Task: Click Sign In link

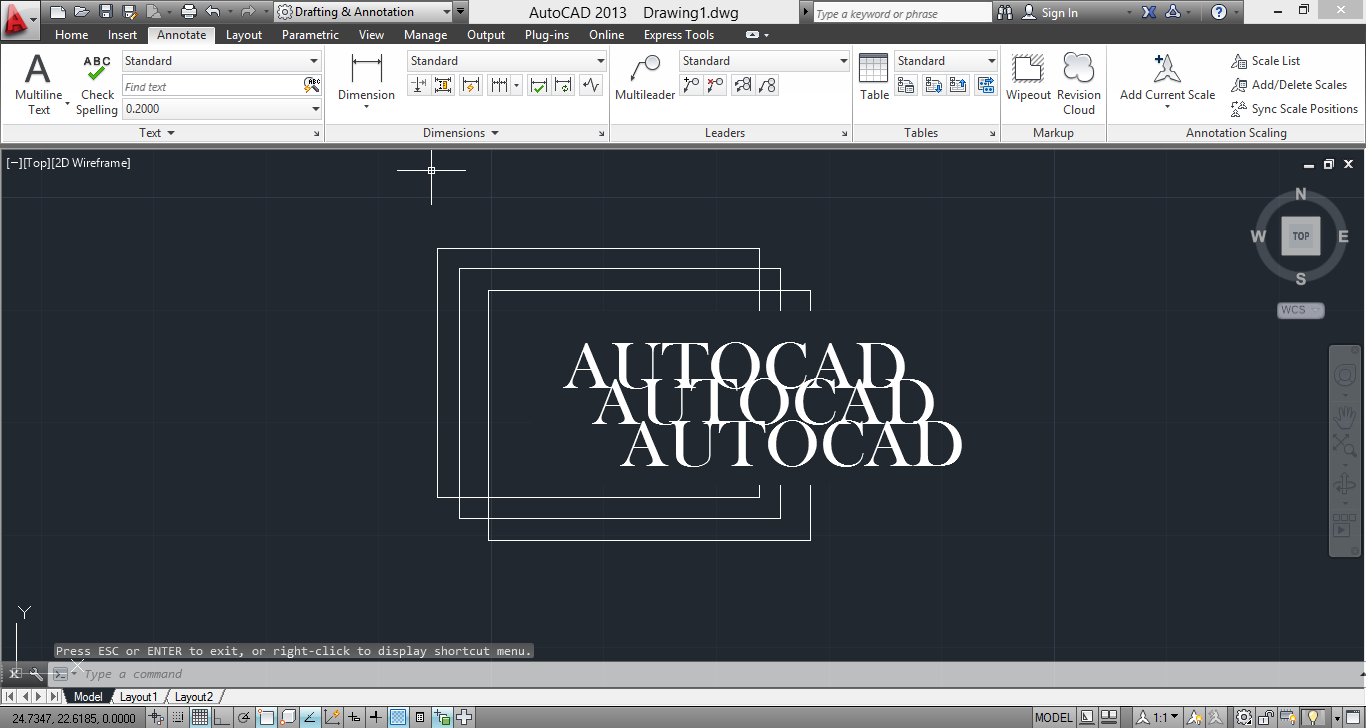Action: click(1059, 13)
